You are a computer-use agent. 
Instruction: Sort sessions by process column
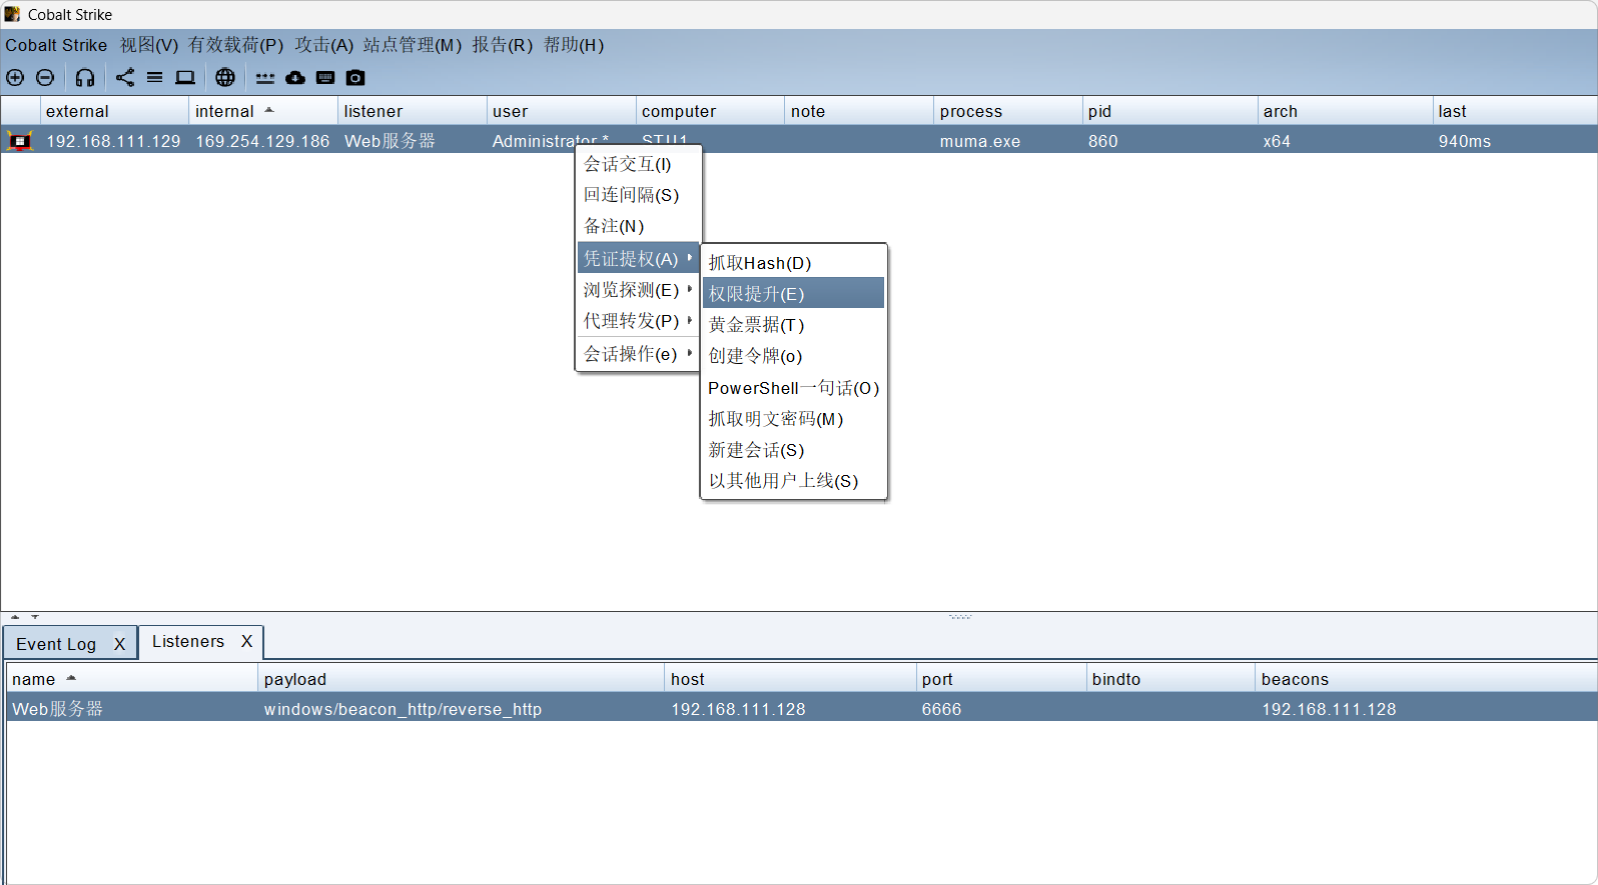click(x=1008, y=111)
